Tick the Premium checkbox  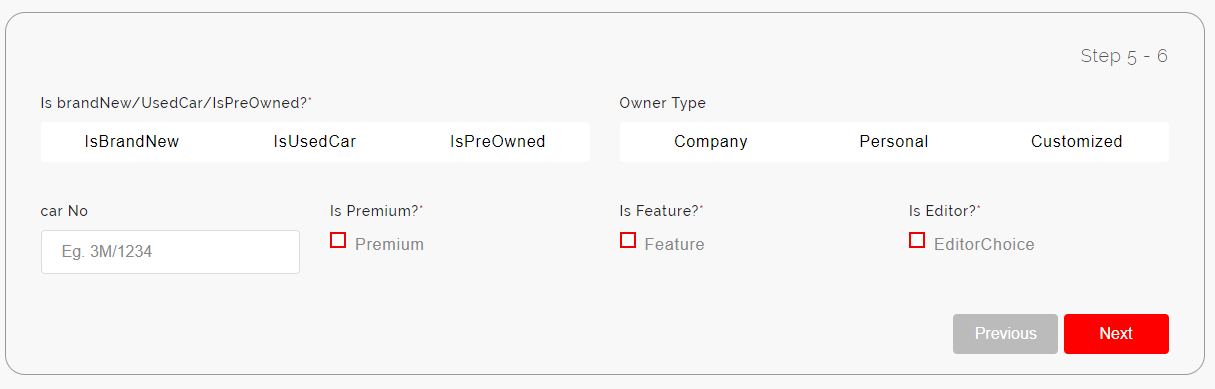click(338, 240)
